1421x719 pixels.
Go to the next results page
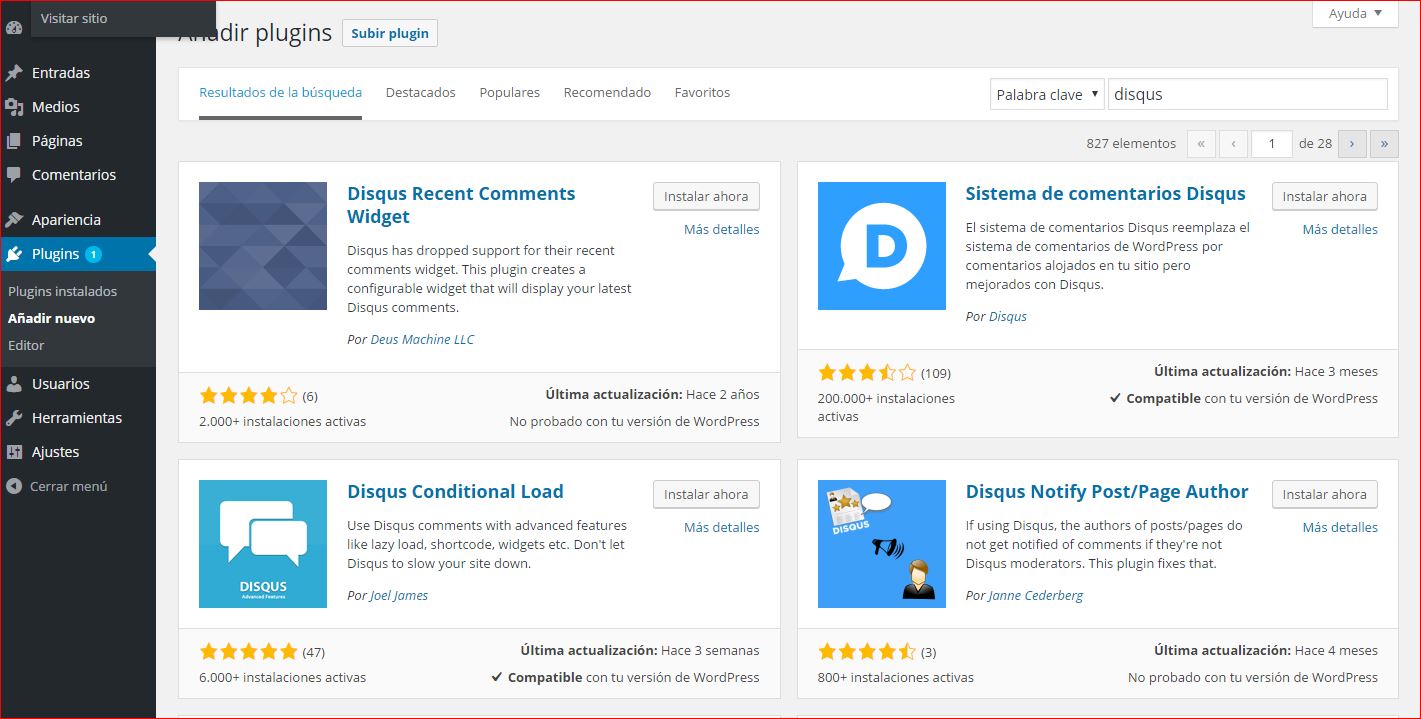pyautogui.click(x=1352, y=143)
